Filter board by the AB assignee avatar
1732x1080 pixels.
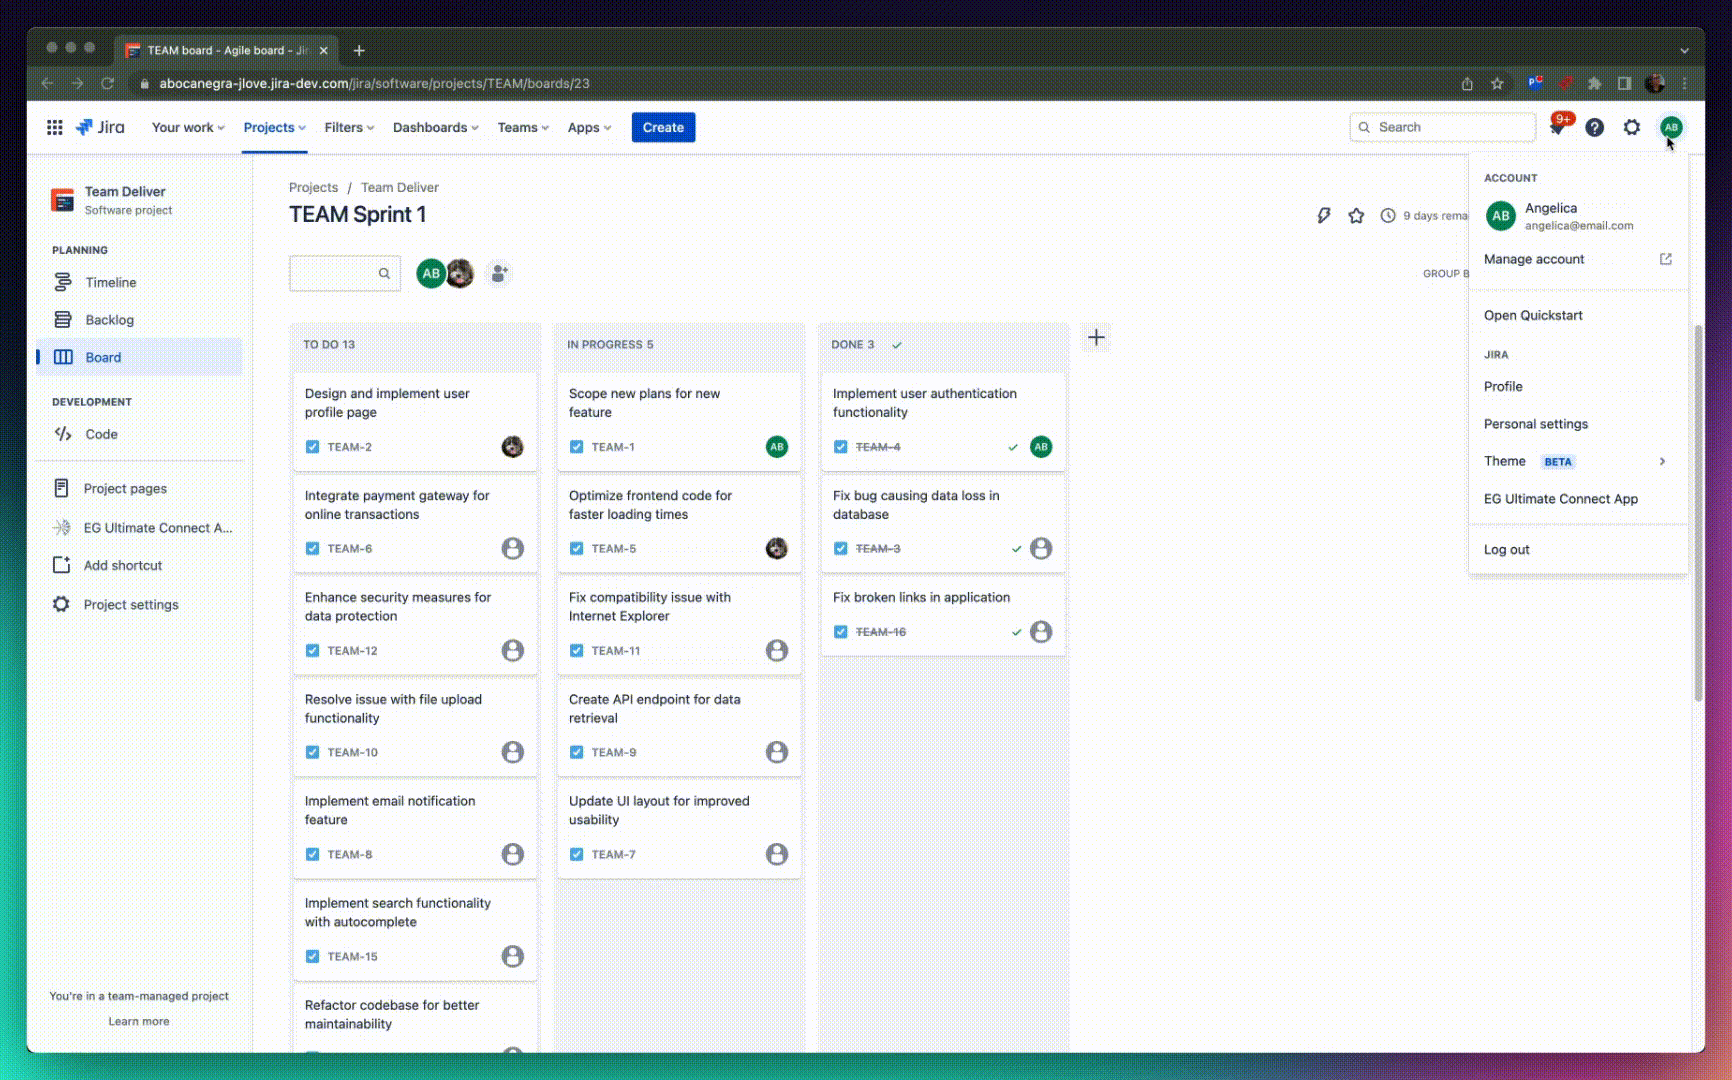(x=431, y=273)
